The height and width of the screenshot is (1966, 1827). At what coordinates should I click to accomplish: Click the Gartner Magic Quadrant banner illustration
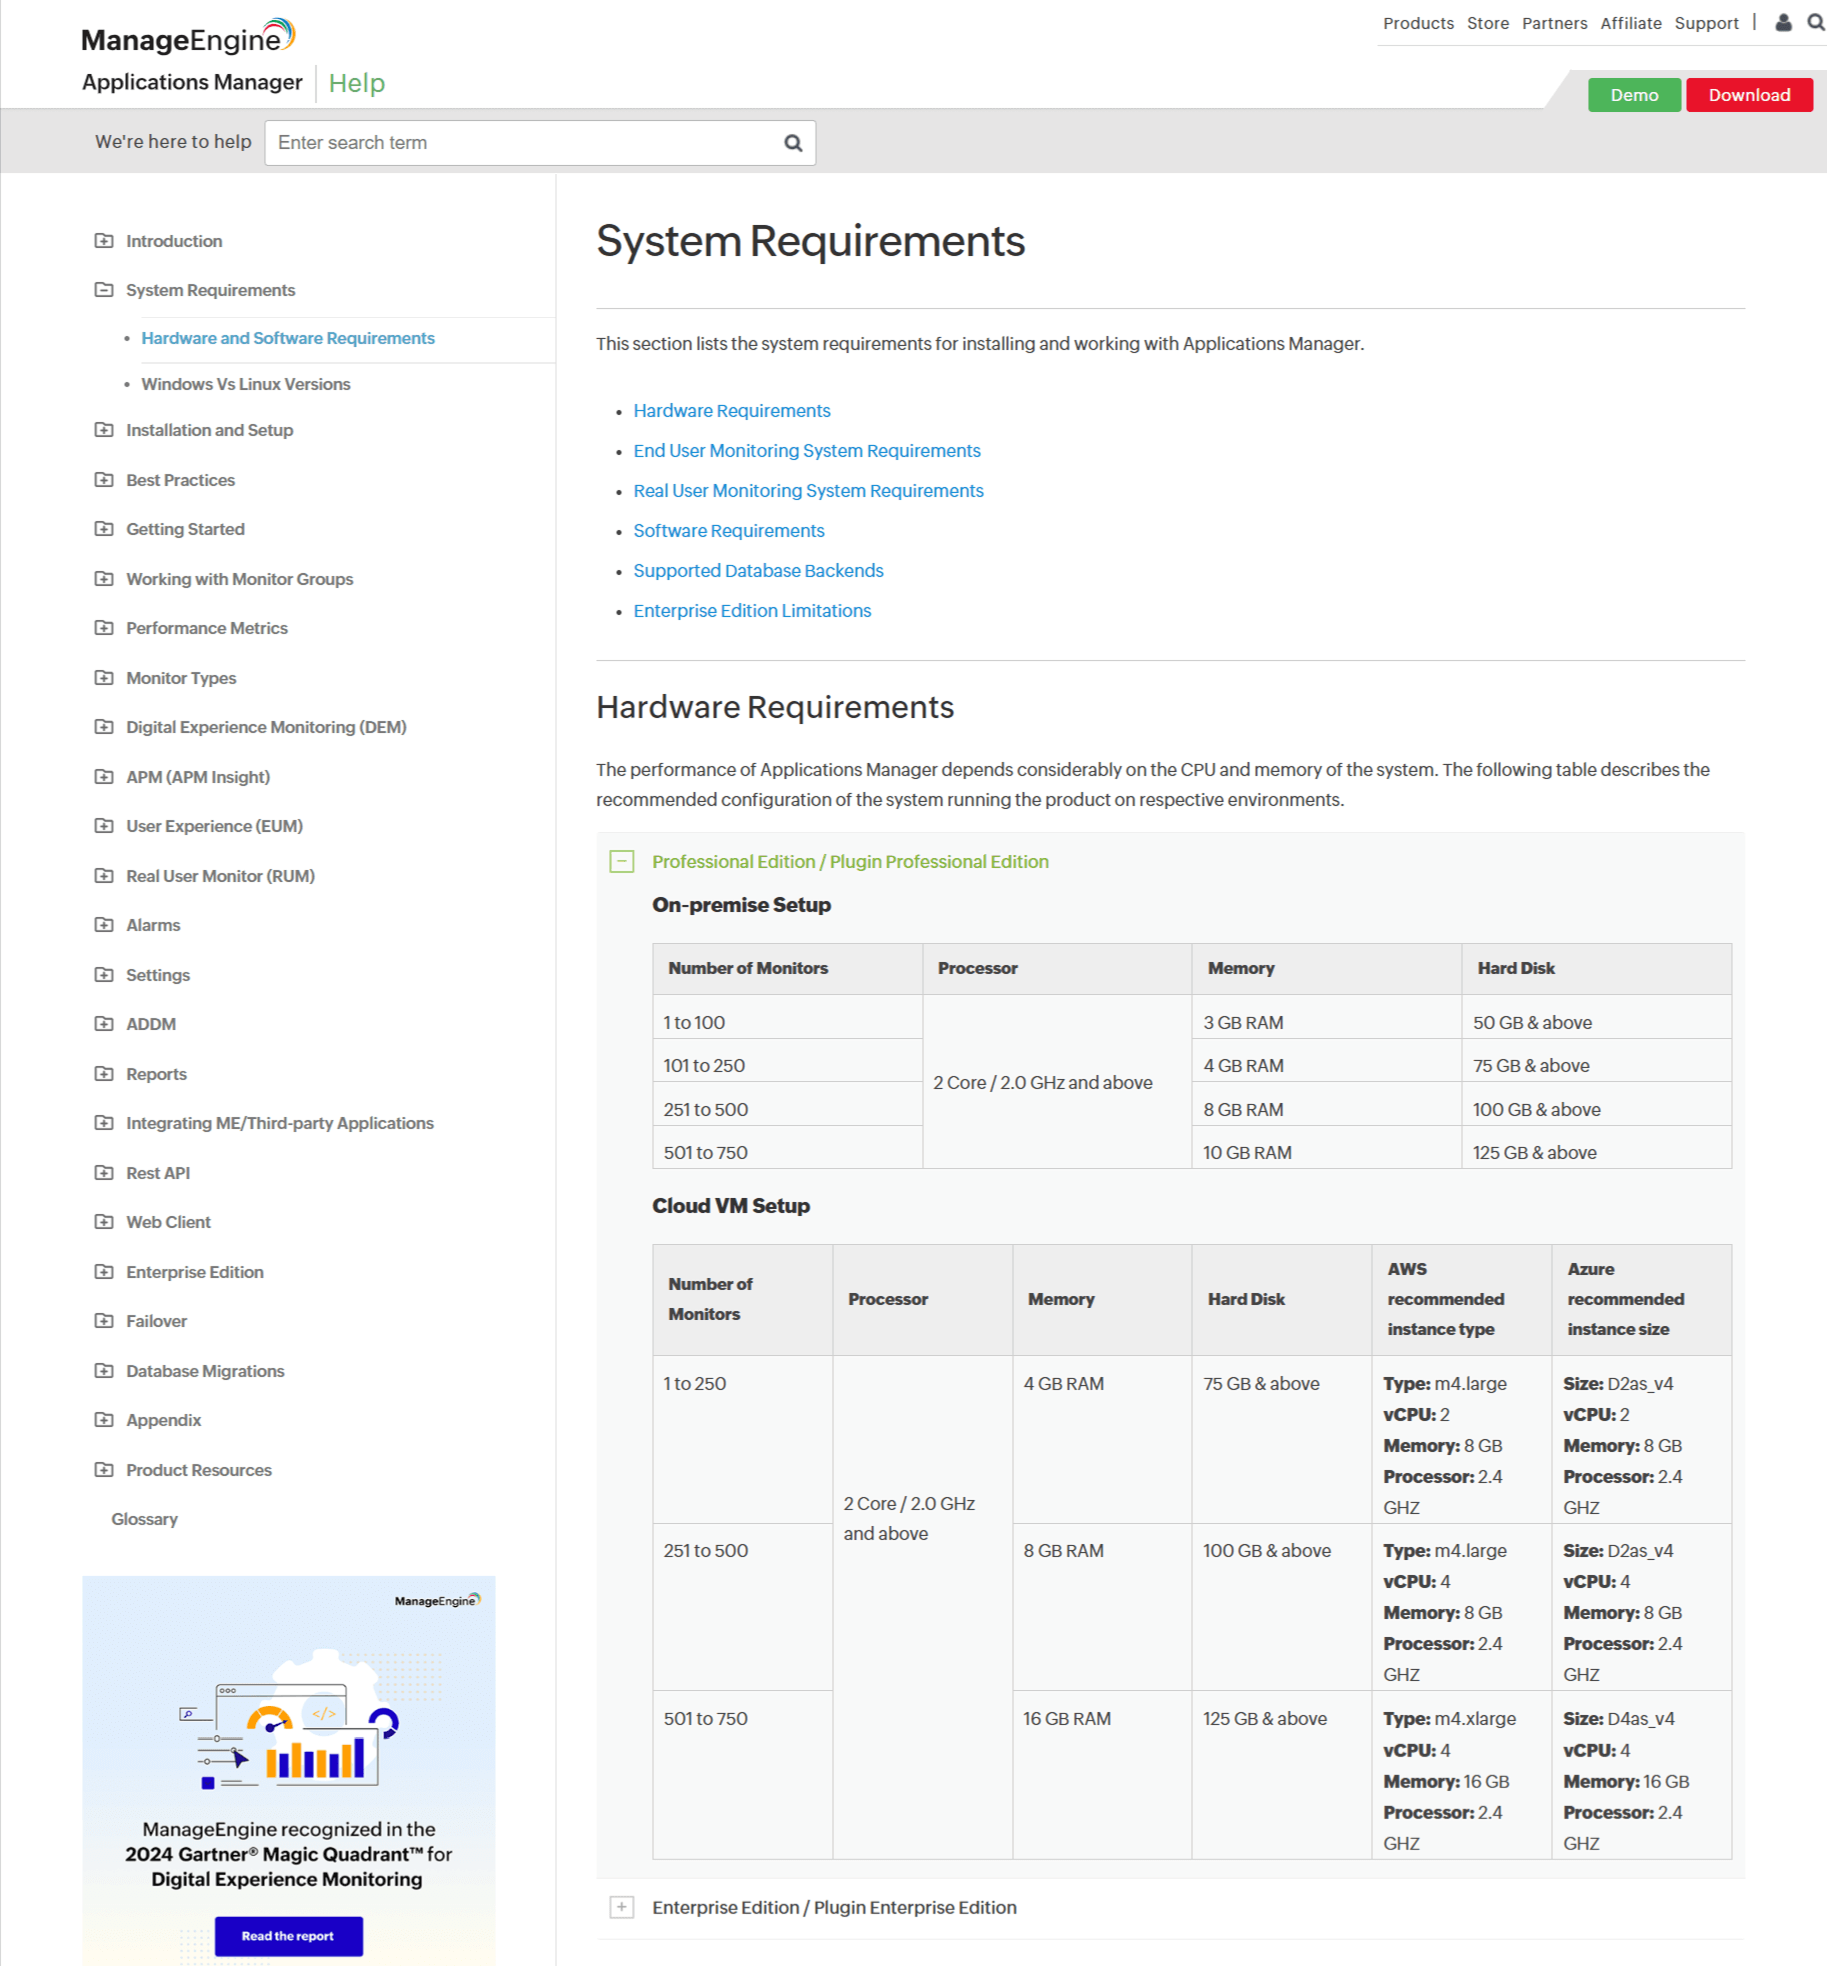click(x=289, y=1720)
